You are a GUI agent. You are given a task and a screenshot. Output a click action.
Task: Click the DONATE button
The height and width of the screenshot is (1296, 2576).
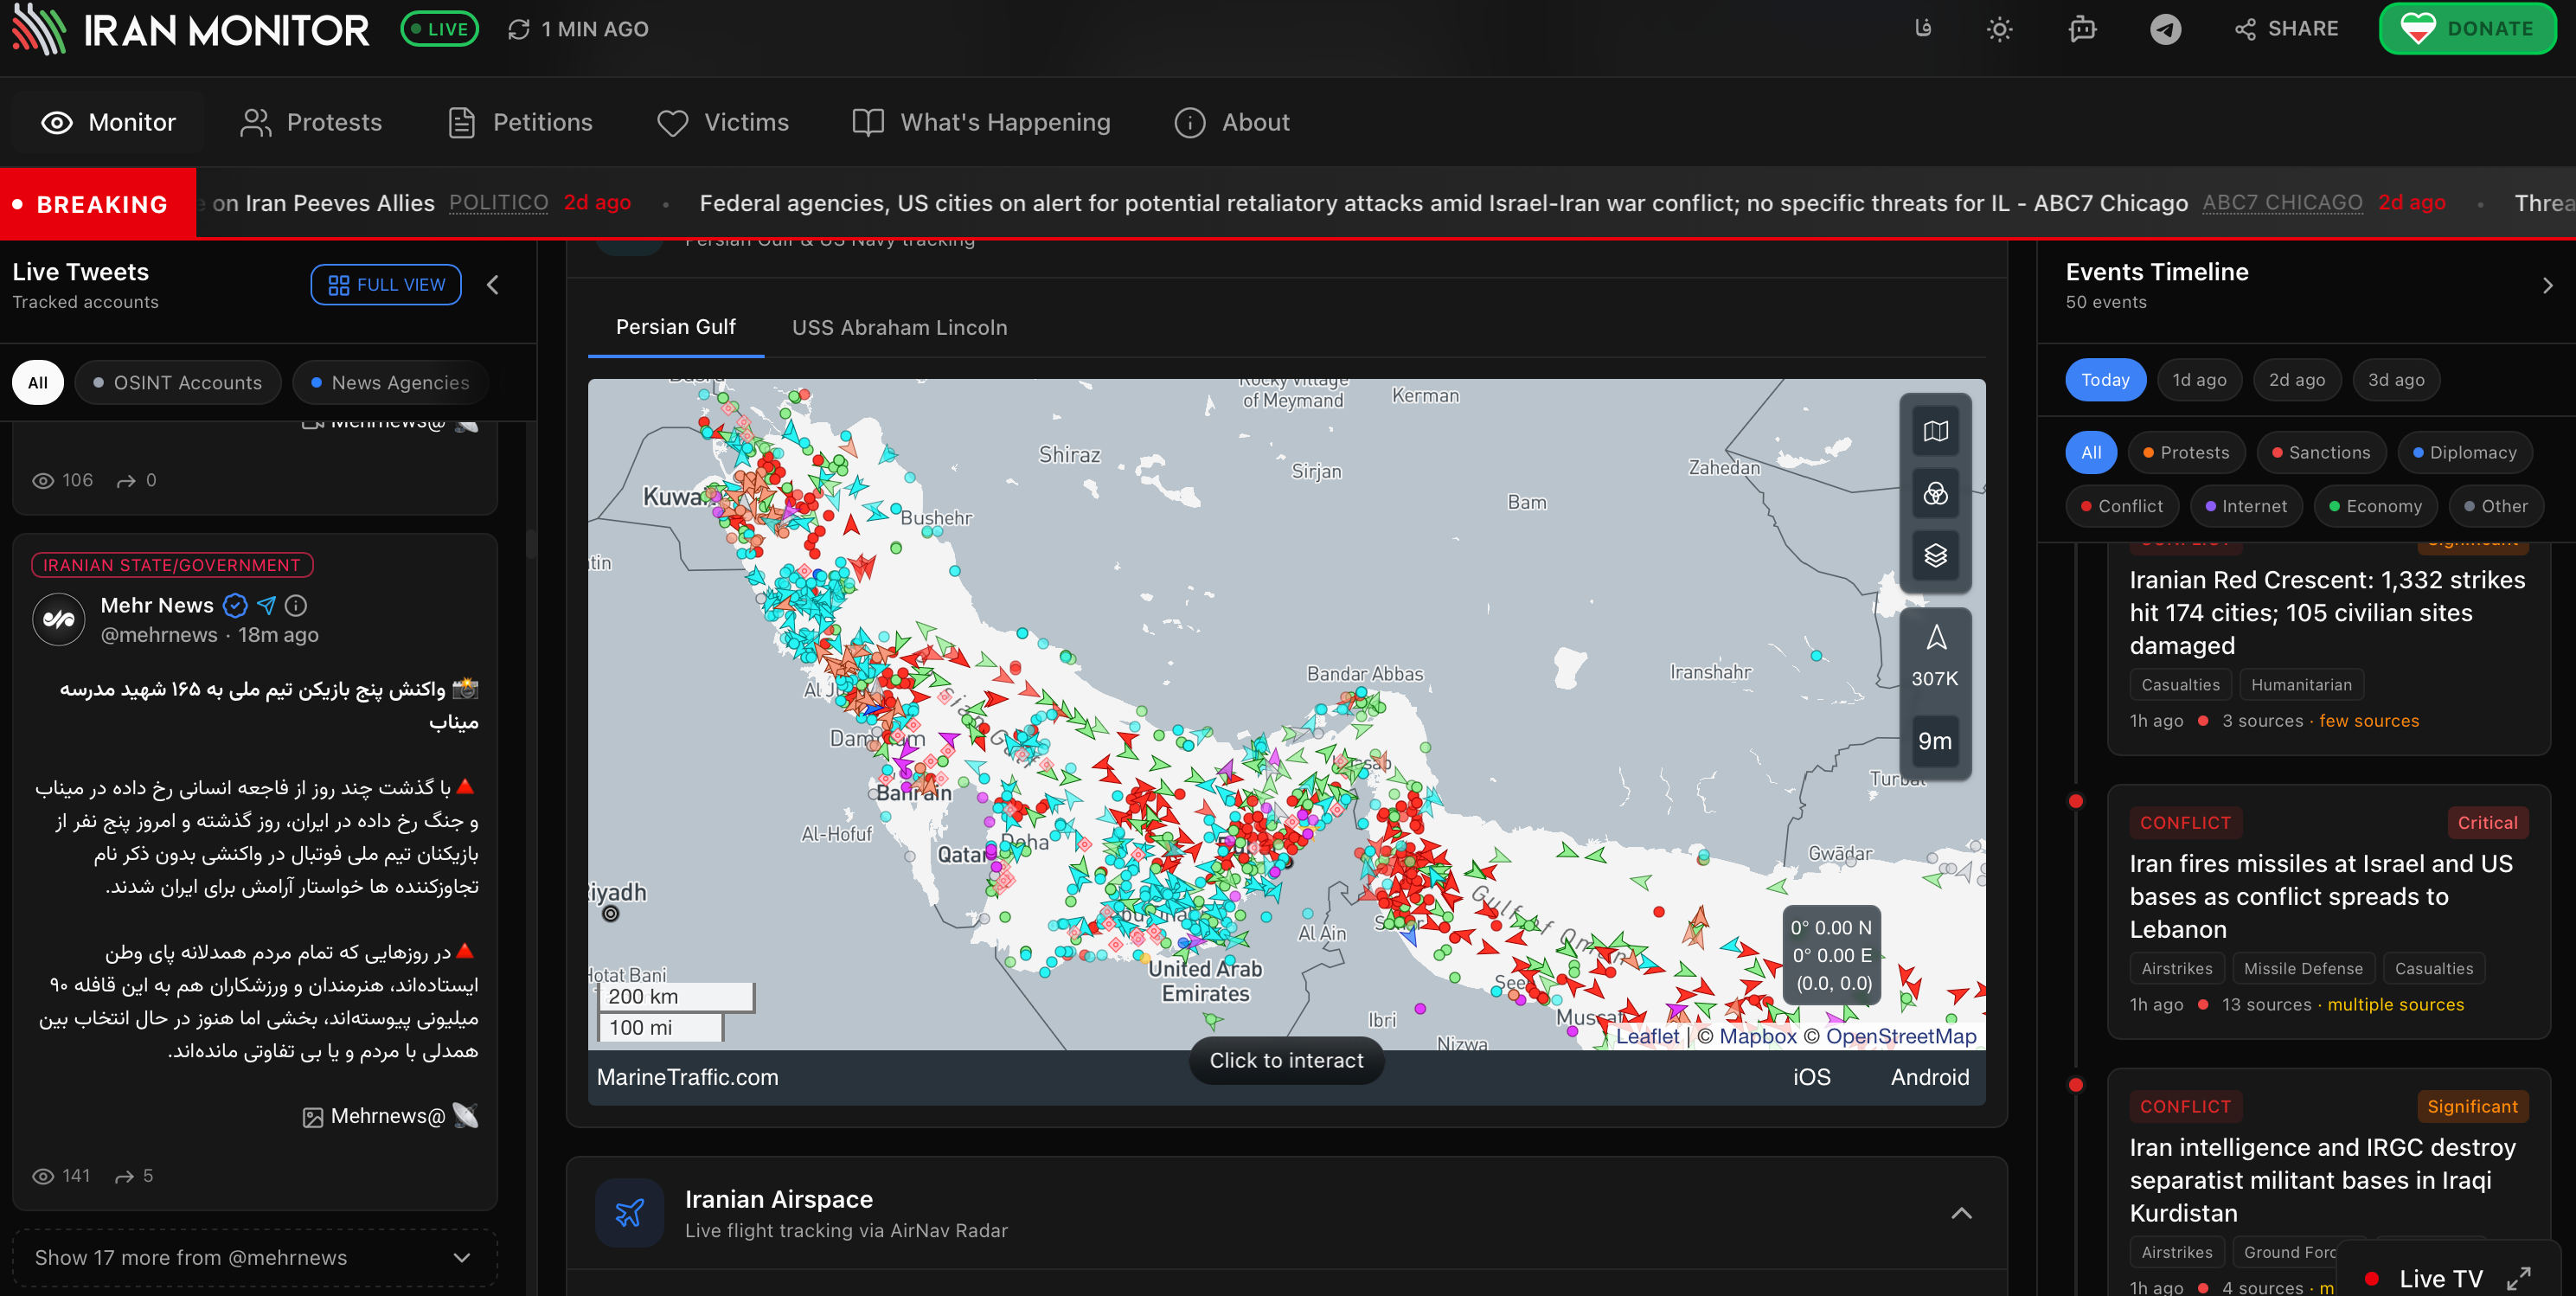click(2467, 29)
